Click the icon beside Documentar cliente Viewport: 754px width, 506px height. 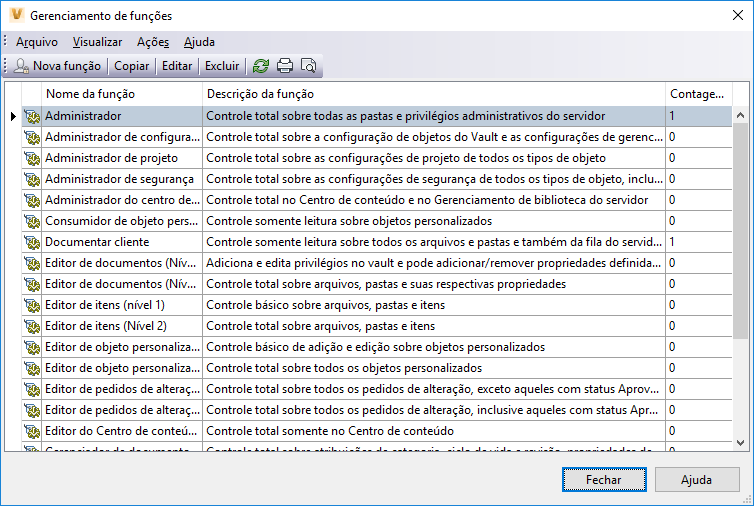(31, 242)
